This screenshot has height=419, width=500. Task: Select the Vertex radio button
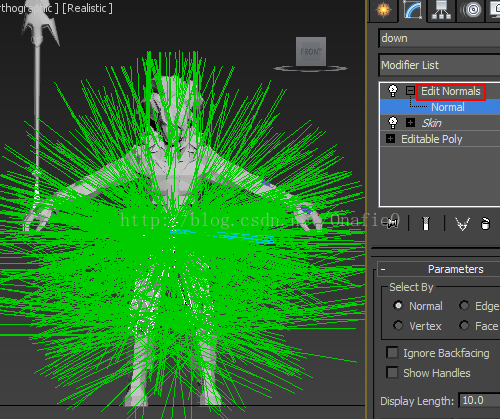(398, 325)
